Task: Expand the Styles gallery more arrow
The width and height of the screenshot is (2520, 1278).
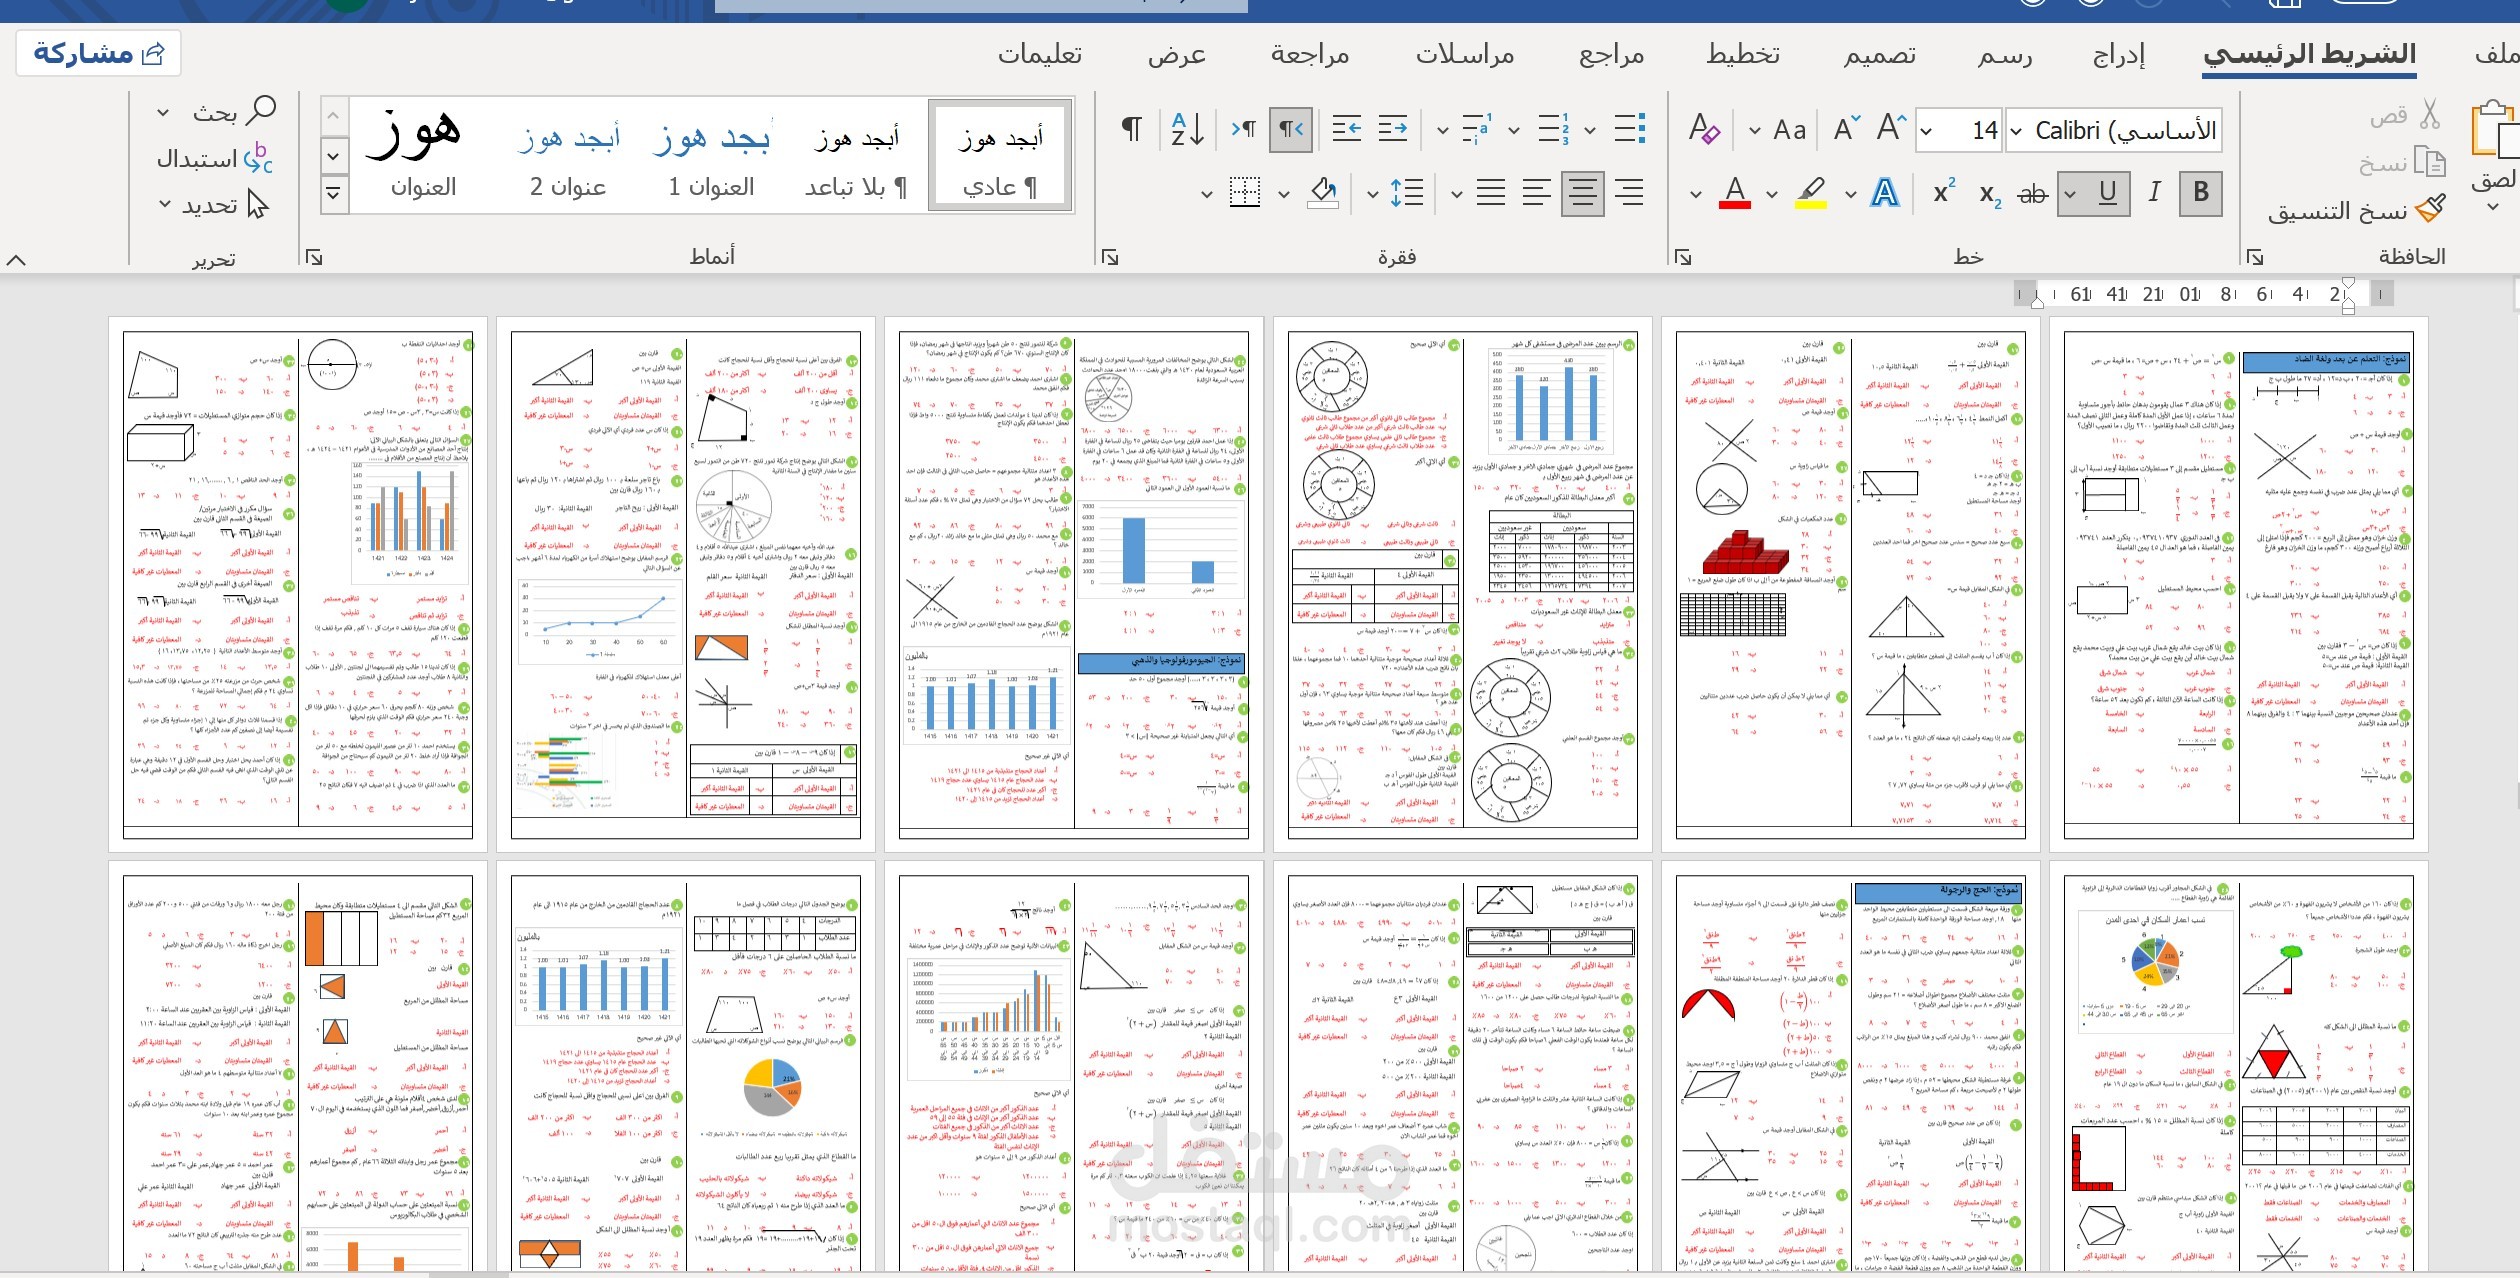Action: [x=333, y=193]
